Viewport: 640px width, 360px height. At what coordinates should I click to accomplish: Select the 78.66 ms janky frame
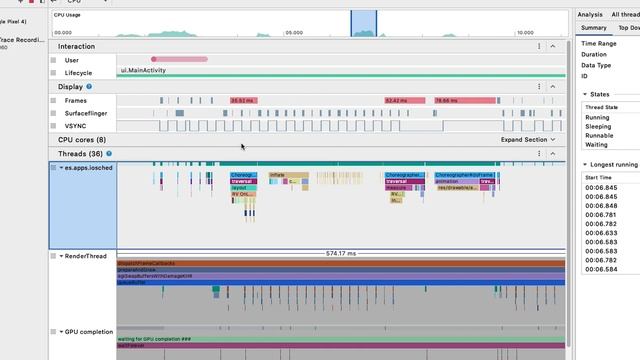click(465, 100)
